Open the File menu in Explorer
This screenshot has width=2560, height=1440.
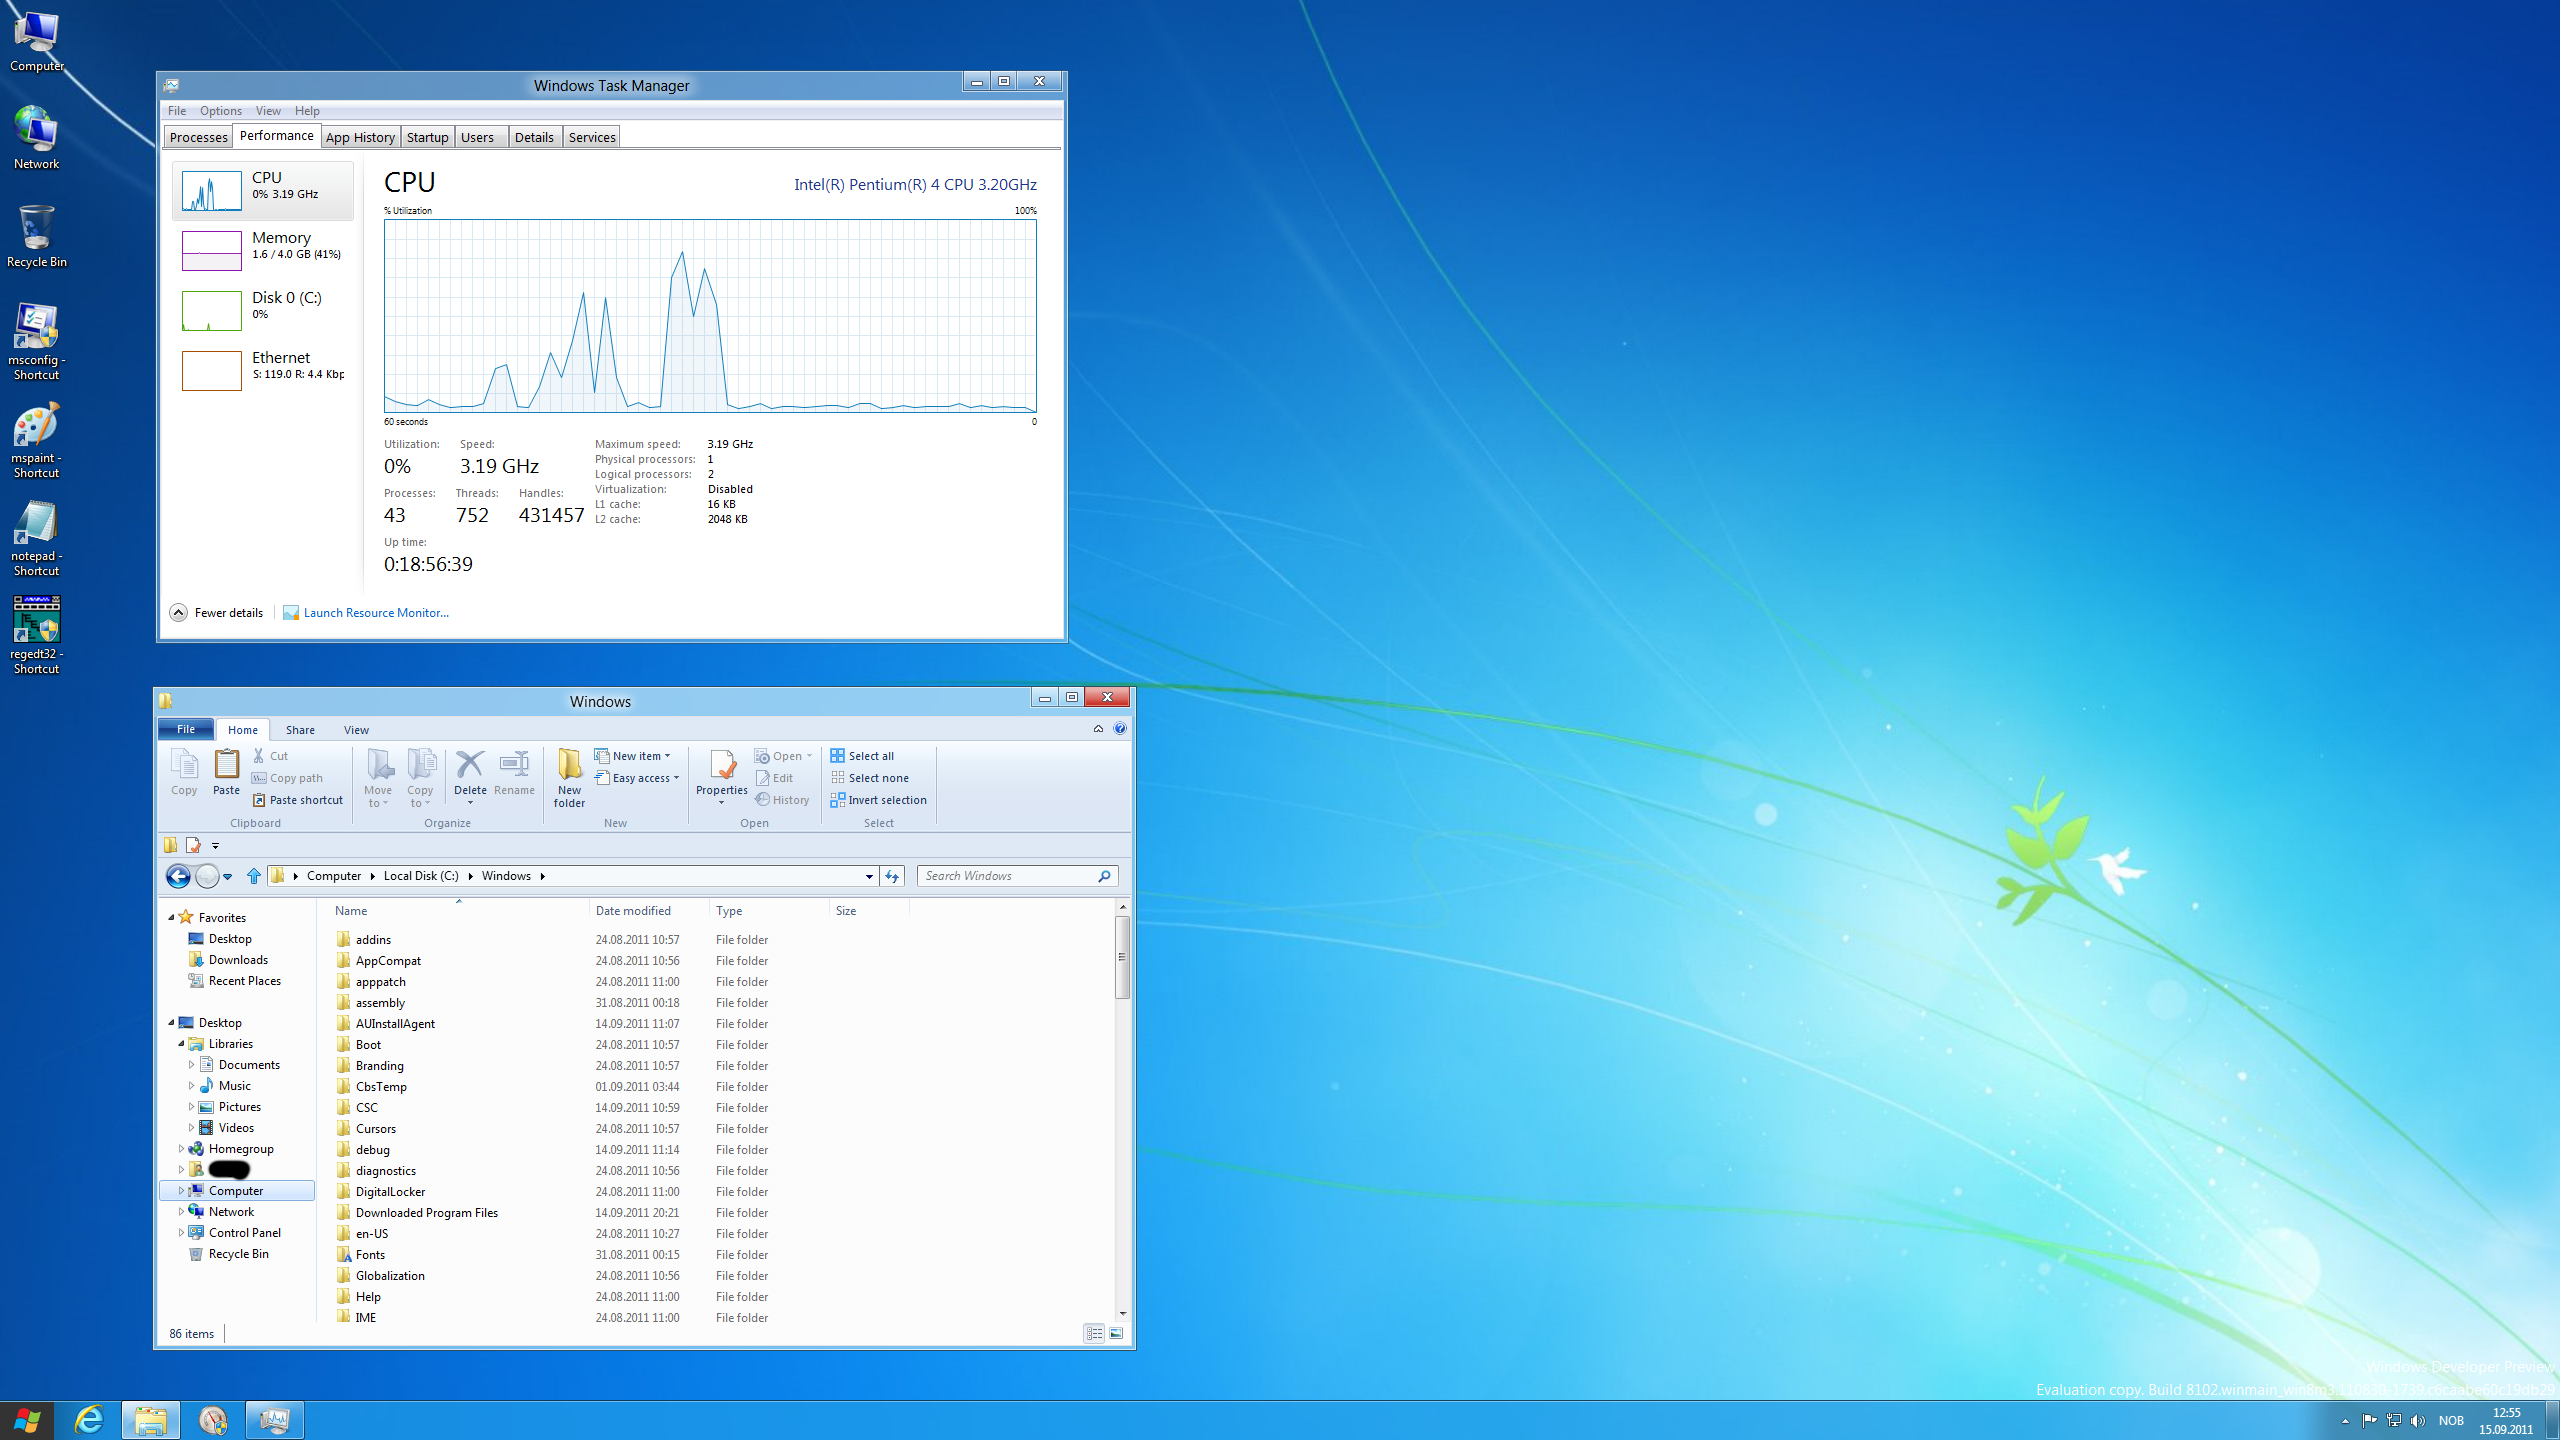pyautogui.click(x=186, y=729)
